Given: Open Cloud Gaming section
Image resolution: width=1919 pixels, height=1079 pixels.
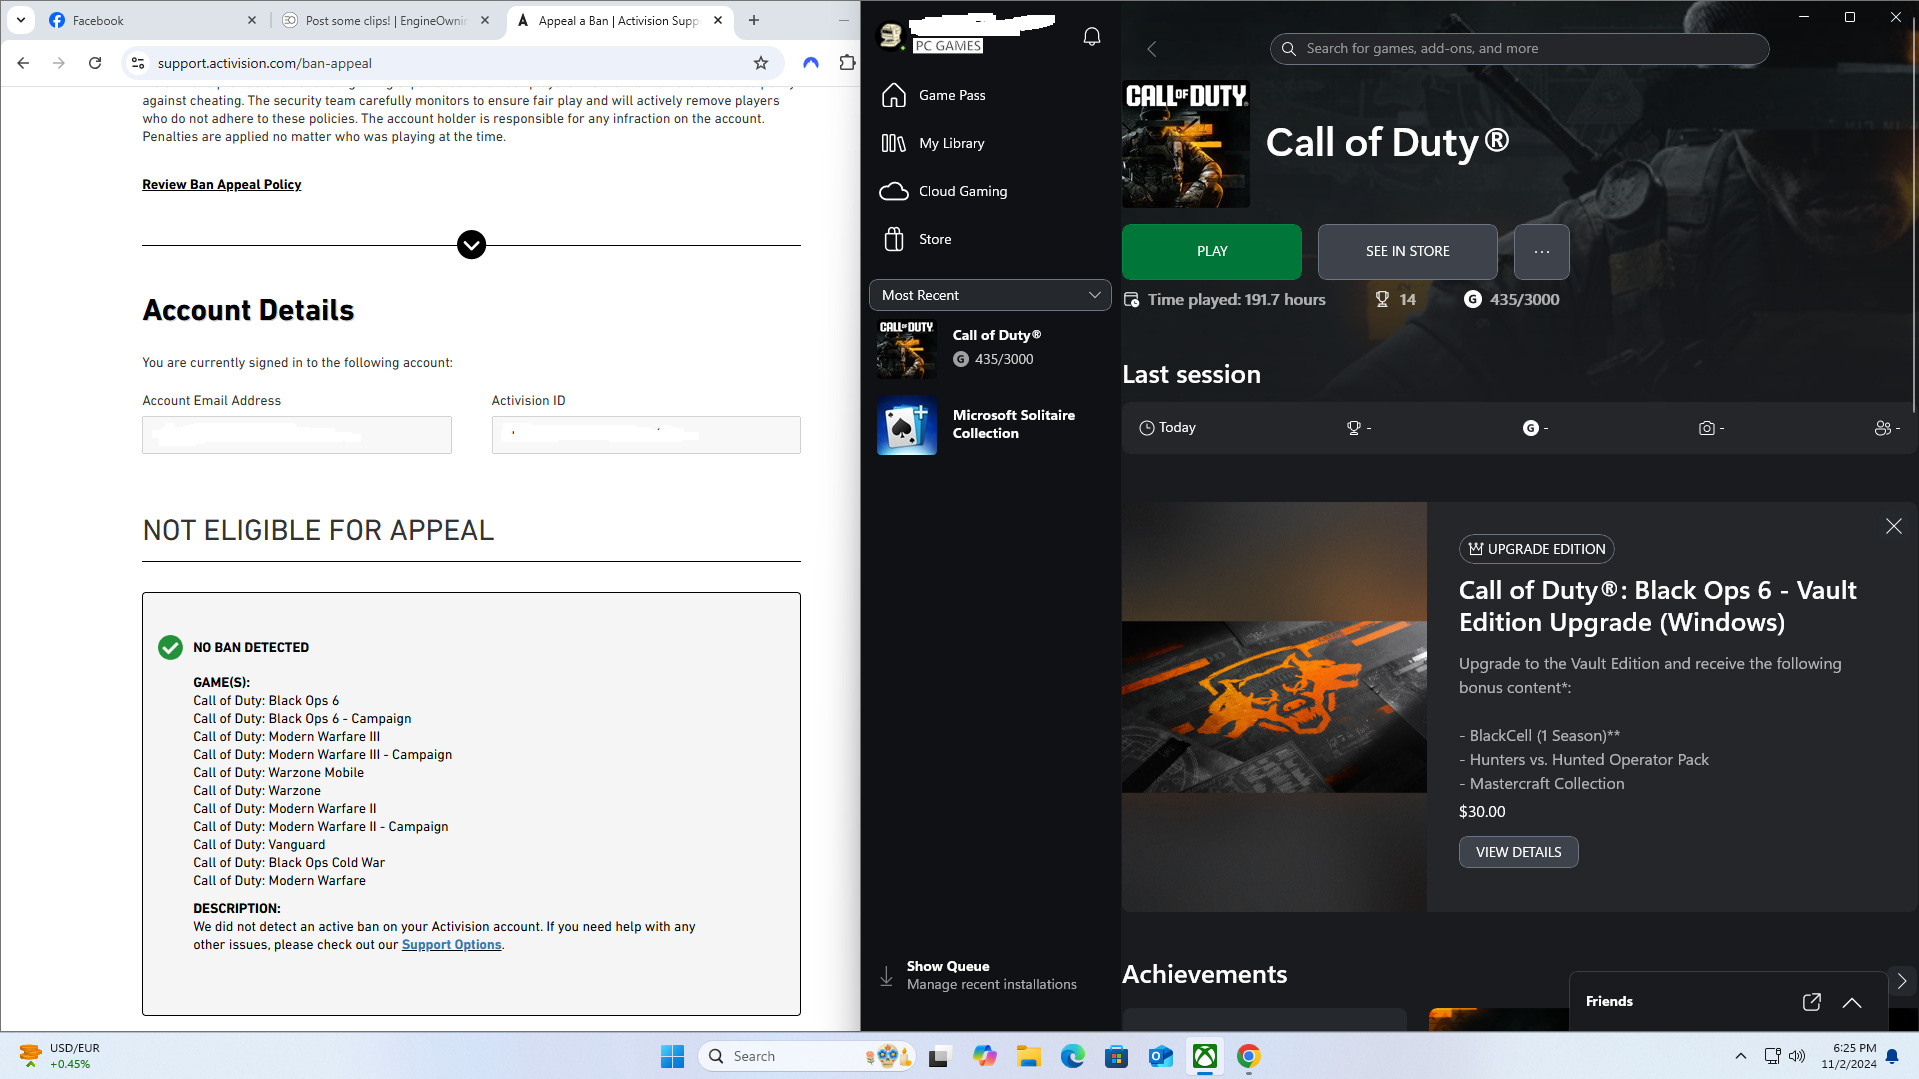Looking at the screenshot, I should pos(990,191).
